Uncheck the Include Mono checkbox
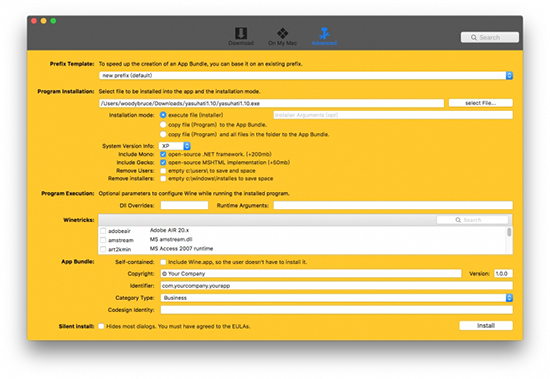550x379 pixels. point(163,154)
